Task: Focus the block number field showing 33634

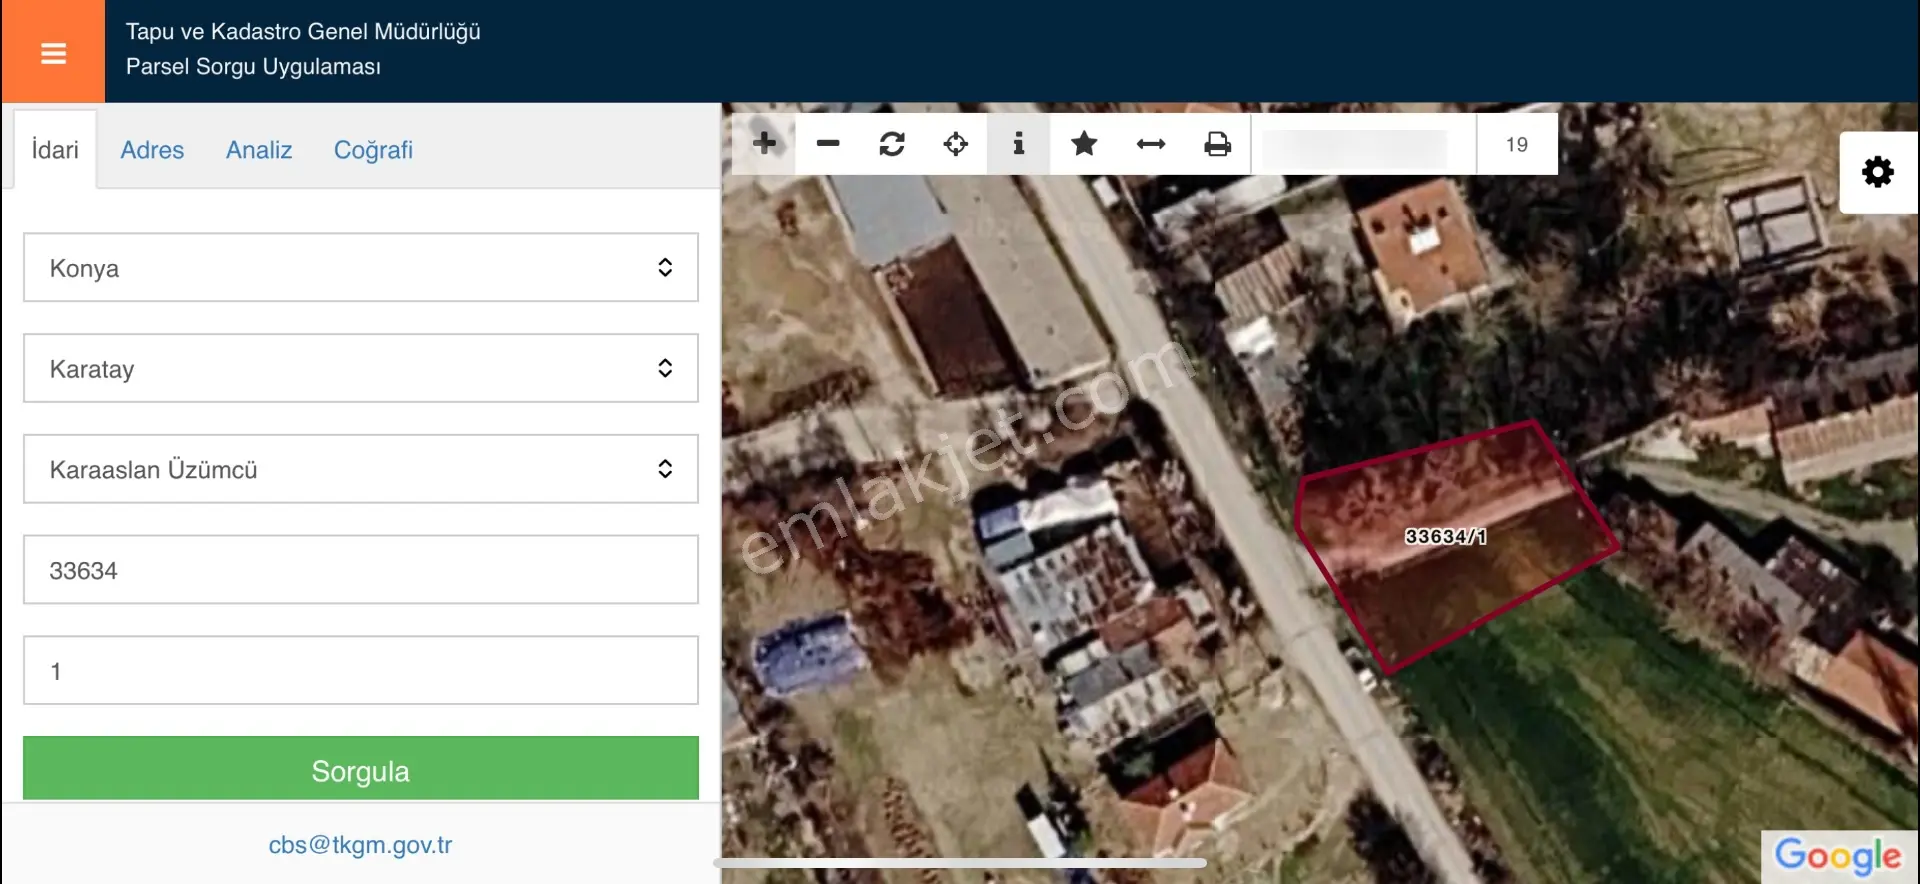Action: 361,570
